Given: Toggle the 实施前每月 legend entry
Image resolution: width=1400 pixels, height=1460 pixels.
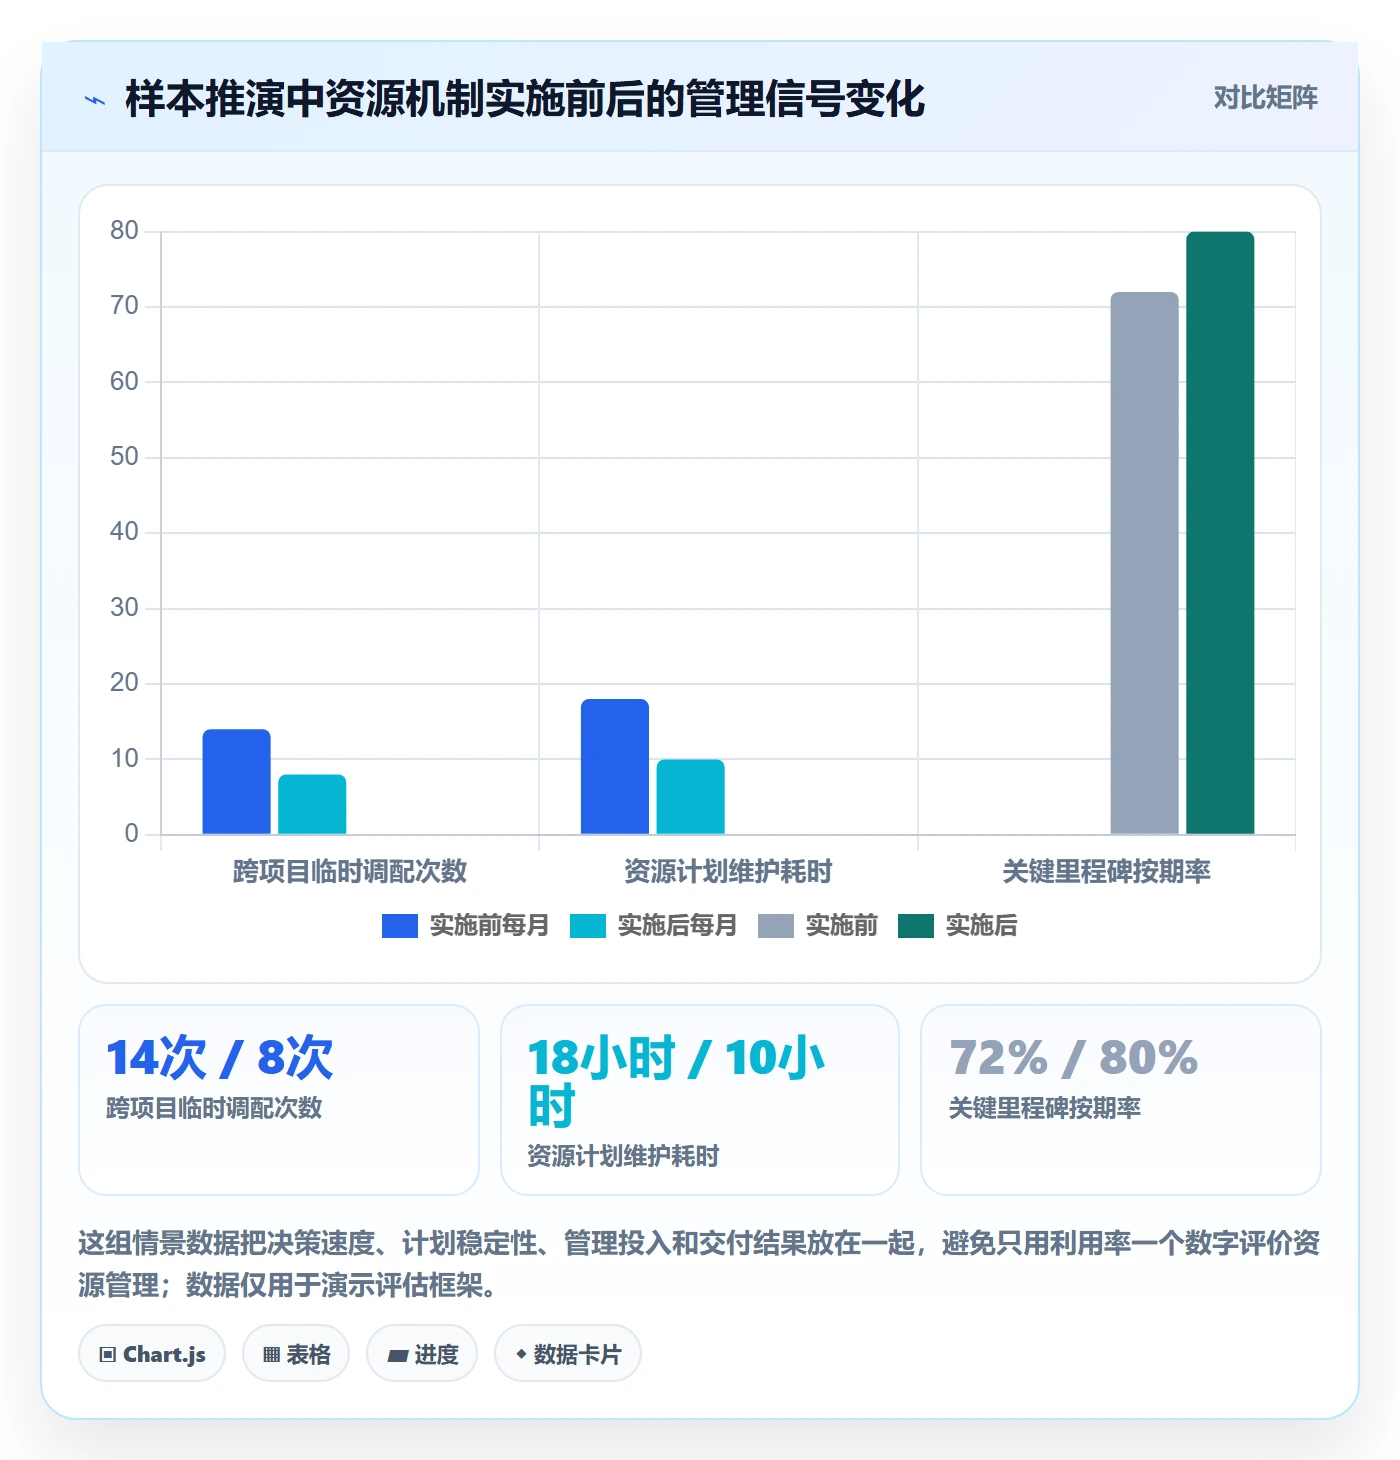Looking at the screenshot, I should point(466,926).
